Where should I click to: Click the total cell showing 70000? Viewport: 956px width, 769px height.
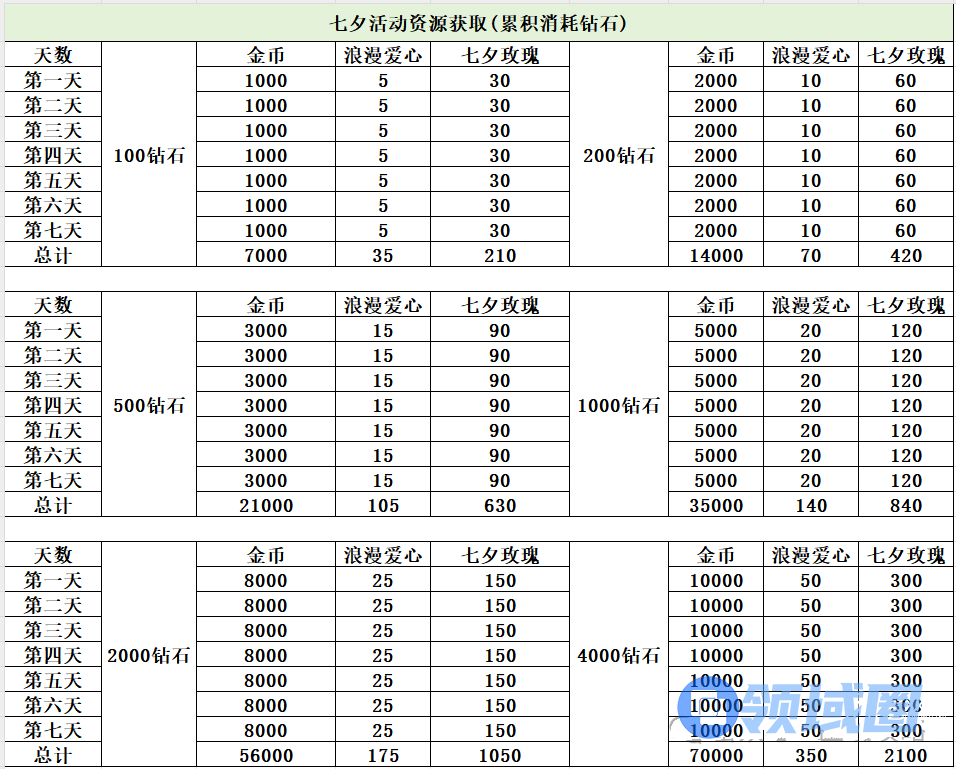[x=716, y=755]
